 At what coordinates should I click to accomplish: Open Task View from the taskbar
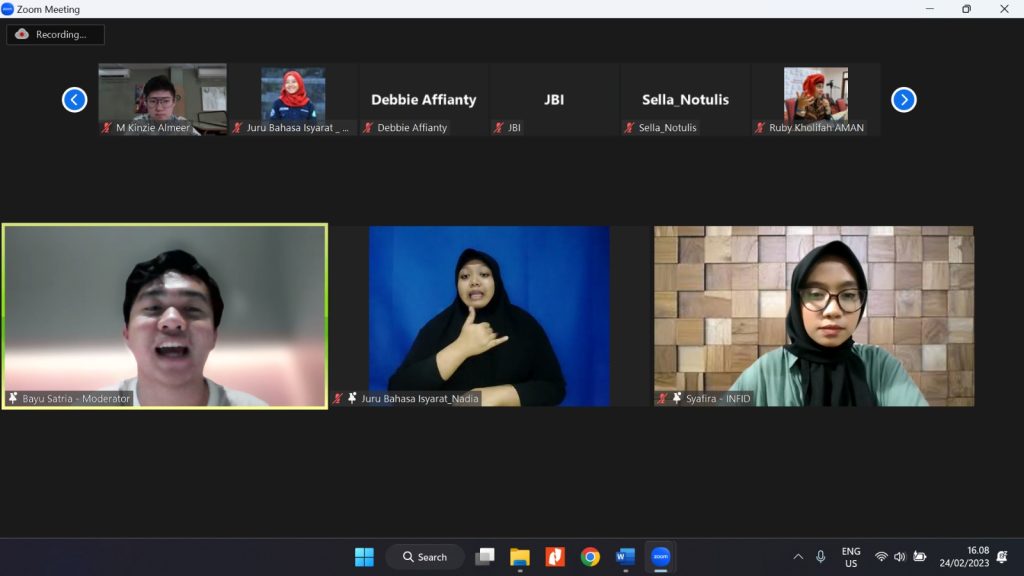point(485,557)
